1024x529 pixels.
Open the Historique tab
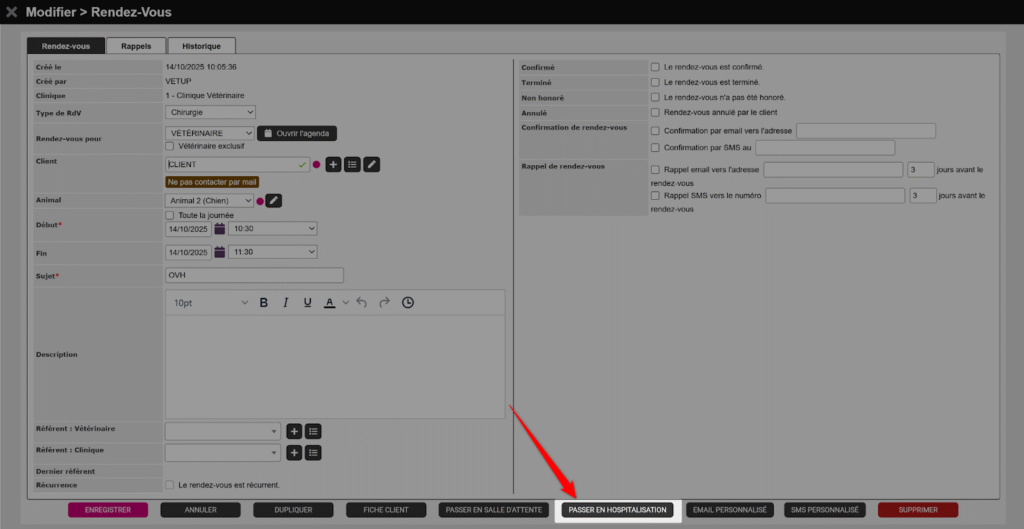pyautogui.click(x=202, y=46)
